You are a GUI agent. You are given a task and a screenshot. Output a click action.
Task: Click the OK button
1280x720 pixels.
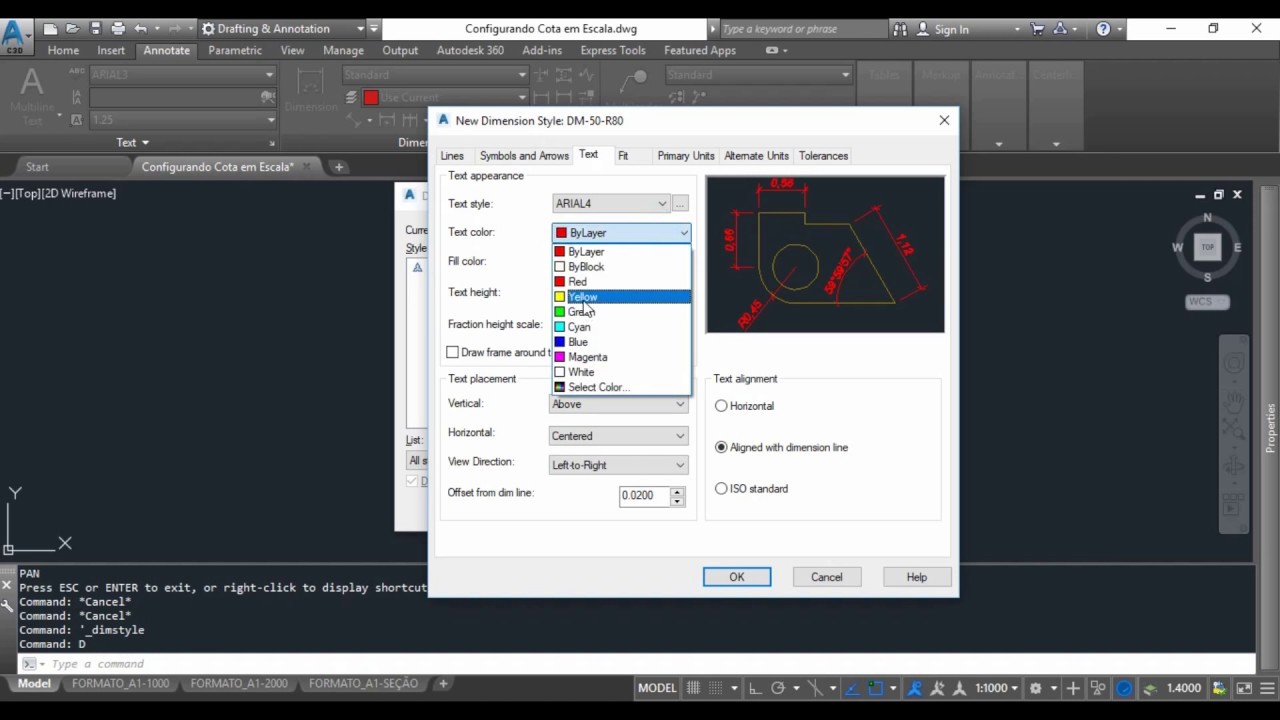tap(737, 577)
